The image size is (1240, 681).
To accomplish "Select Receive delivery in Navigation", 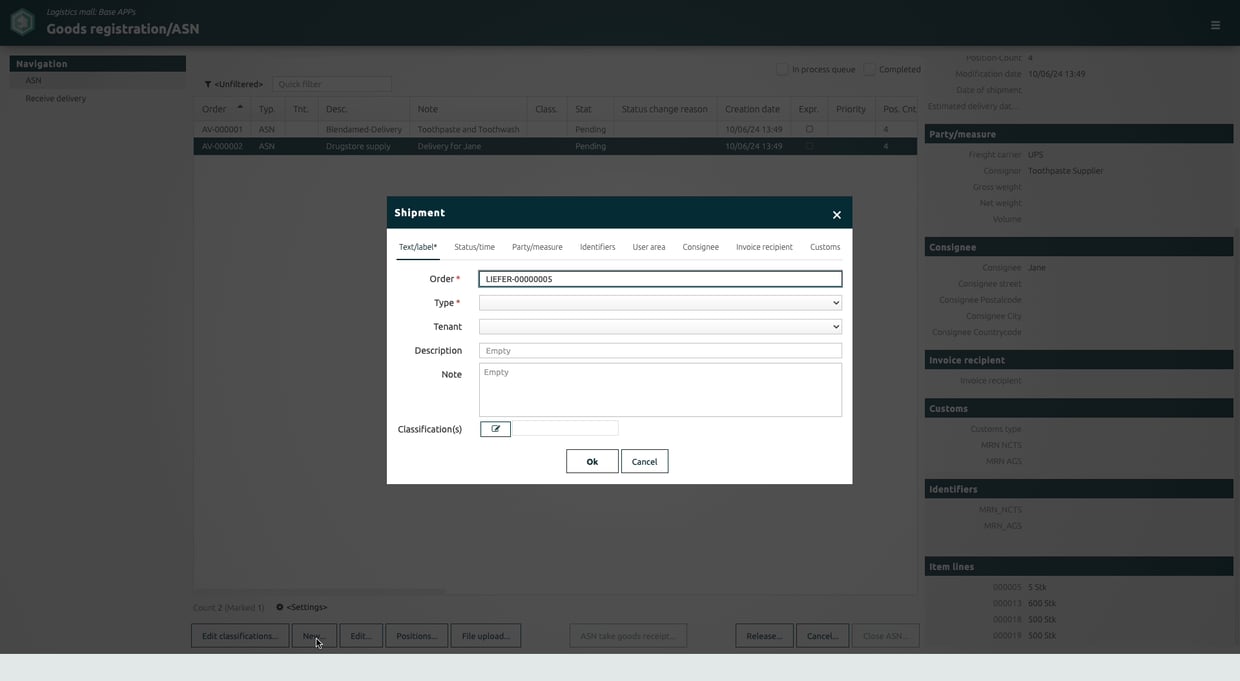I will [x=56, y=98].
